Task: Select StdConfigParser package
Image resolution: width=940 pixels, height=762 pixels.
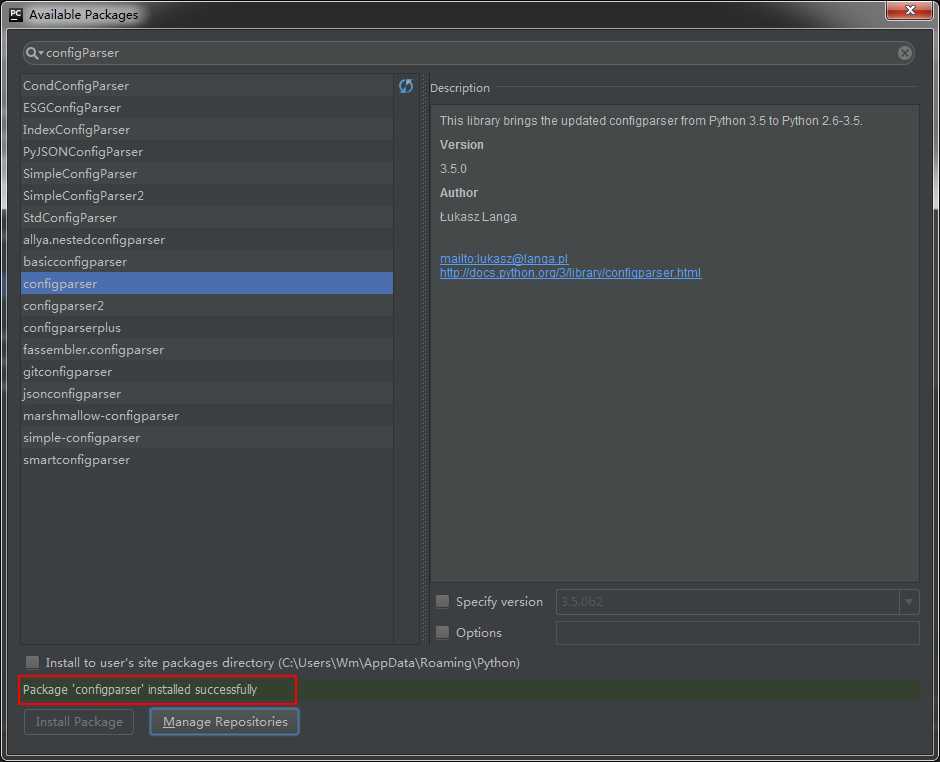Action: tap(207, 218)
